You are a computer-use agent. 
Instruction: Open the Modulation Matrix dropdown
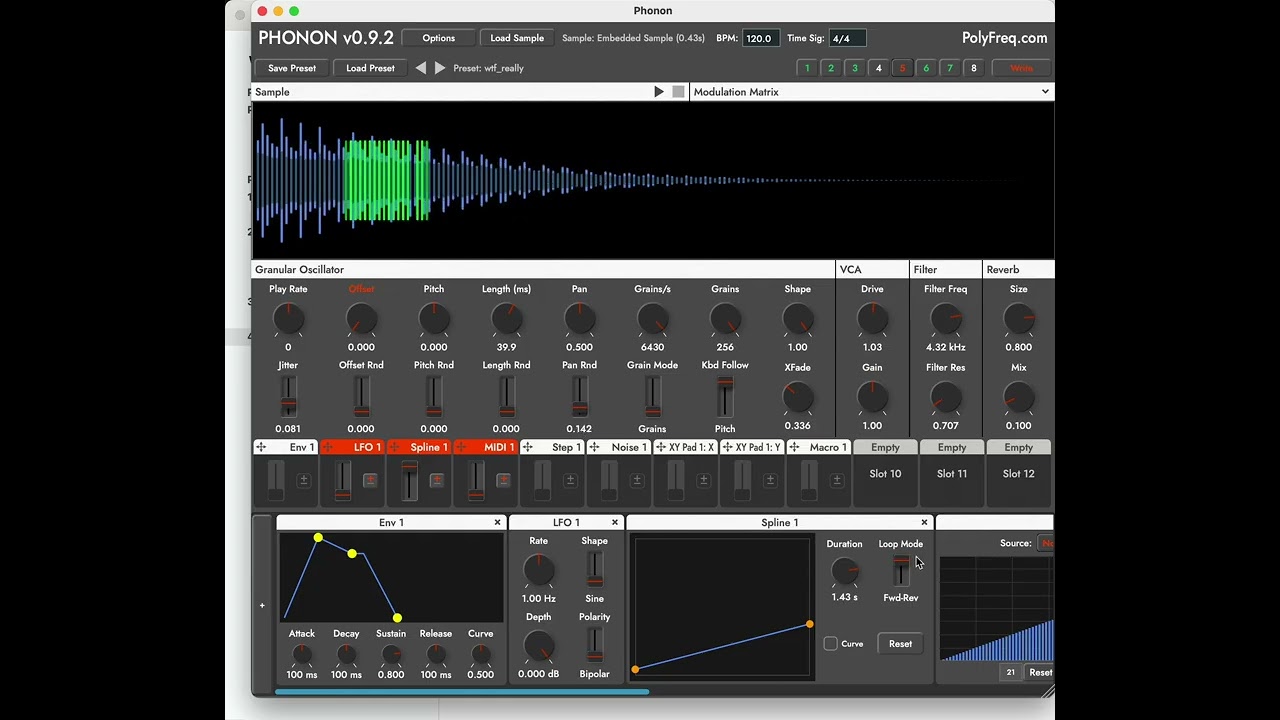[871, 92]
